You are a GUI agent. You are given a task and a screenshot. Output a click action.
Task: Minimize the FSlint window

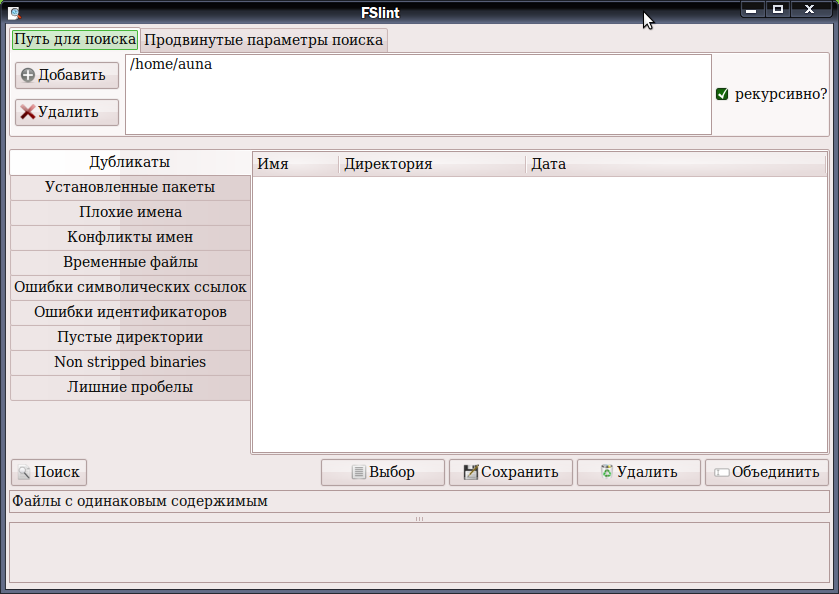tap(751, 10)
